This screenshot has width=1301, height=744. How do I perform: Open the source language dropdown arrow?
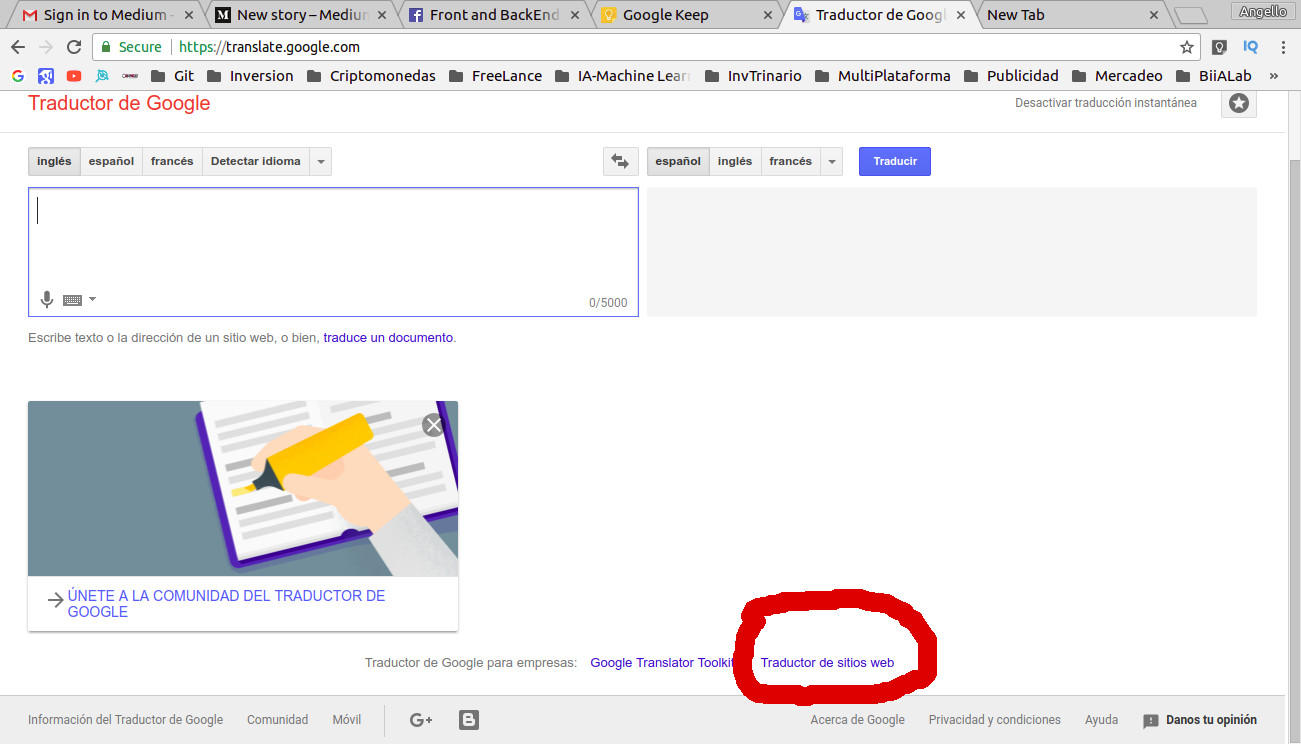coord(320,161)
